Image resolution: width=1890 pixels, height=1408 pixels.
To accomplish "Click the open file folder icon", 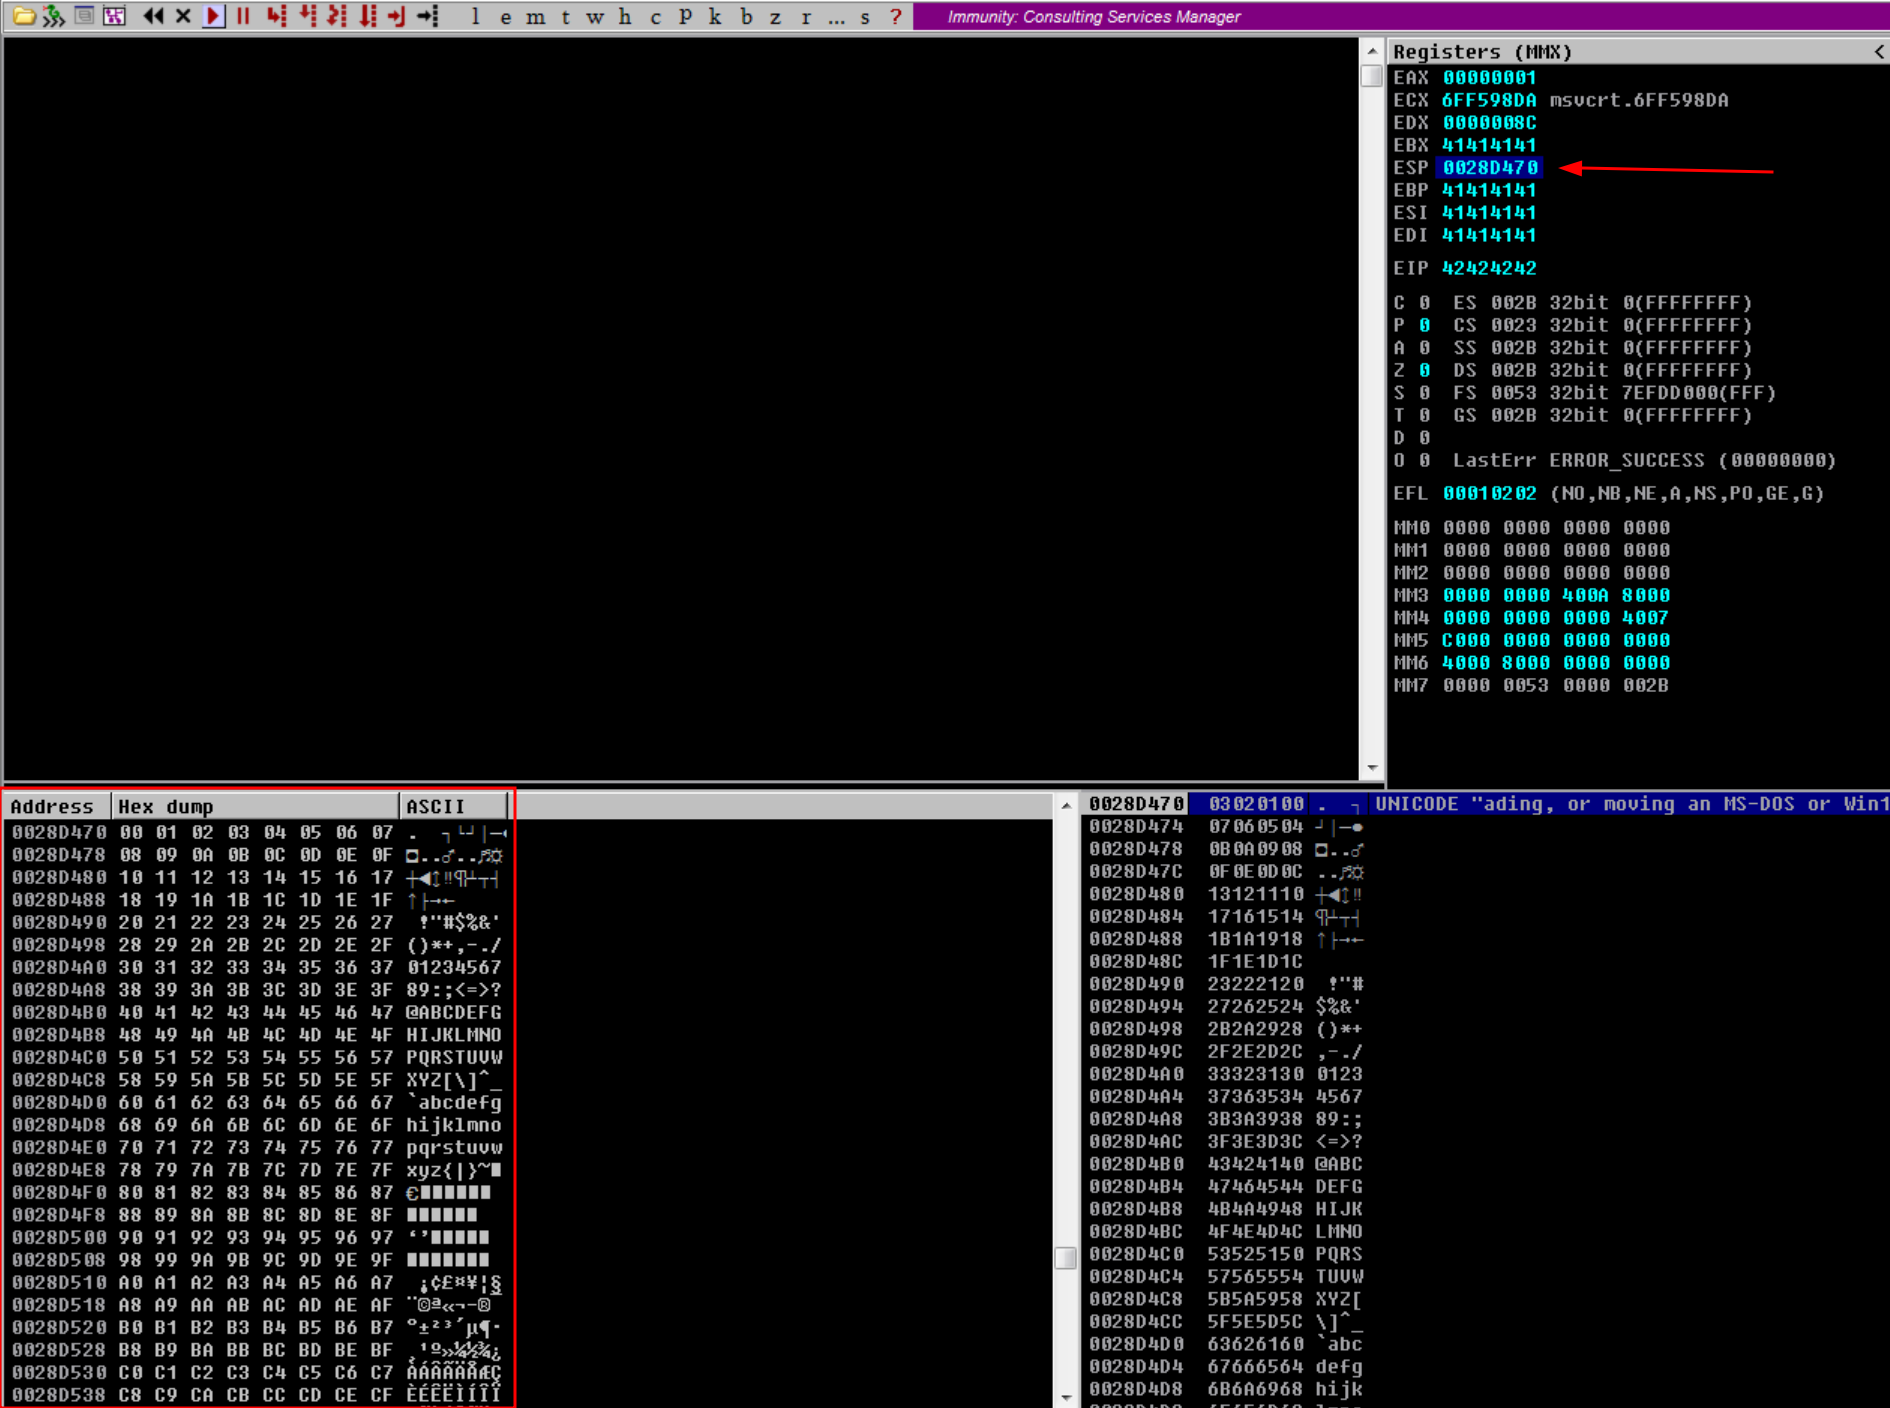I will pyautogui.click(x=23, y=16).
